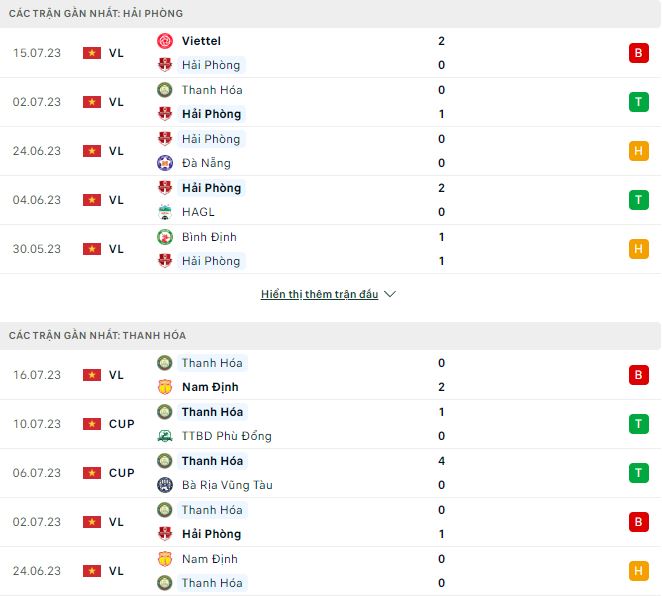This screenshot has width=662, height=596.
Task: Click the TTBD Phù Đổng team logo
Action: 165,436
